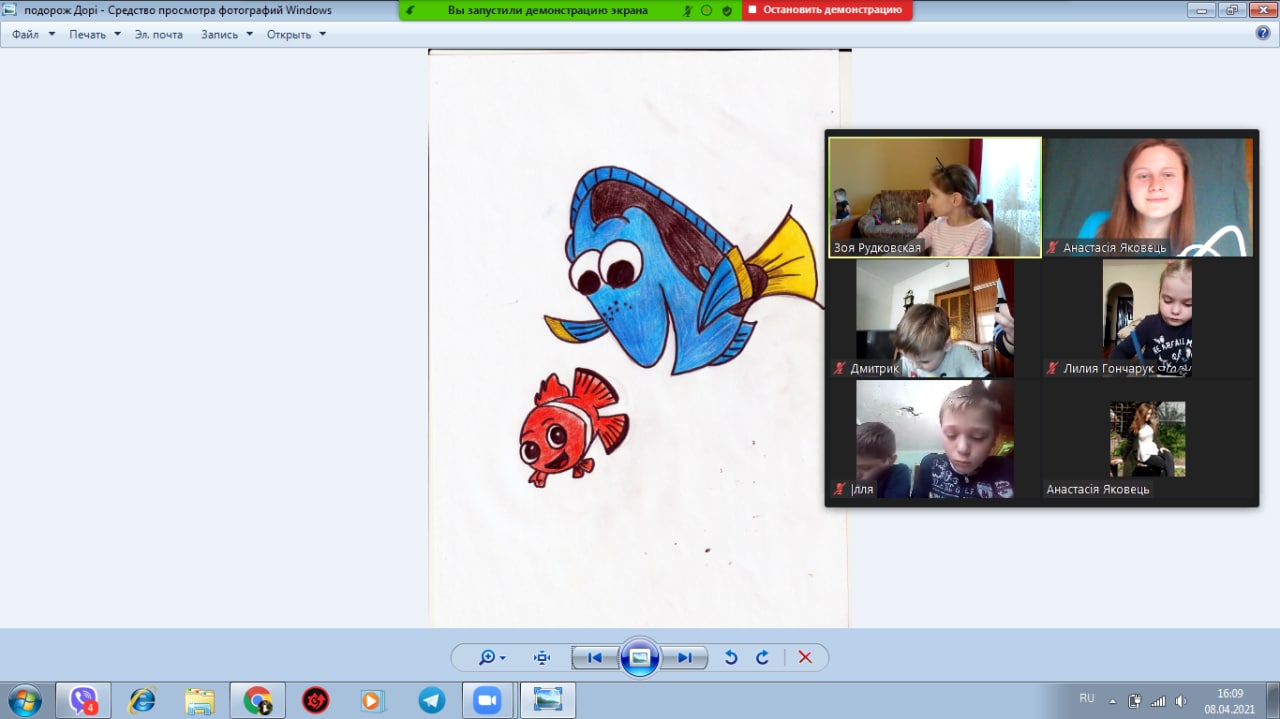1280x719 pixels.
Task: Expand the Печать dropdown arrow
Action: tap(117, 34)
